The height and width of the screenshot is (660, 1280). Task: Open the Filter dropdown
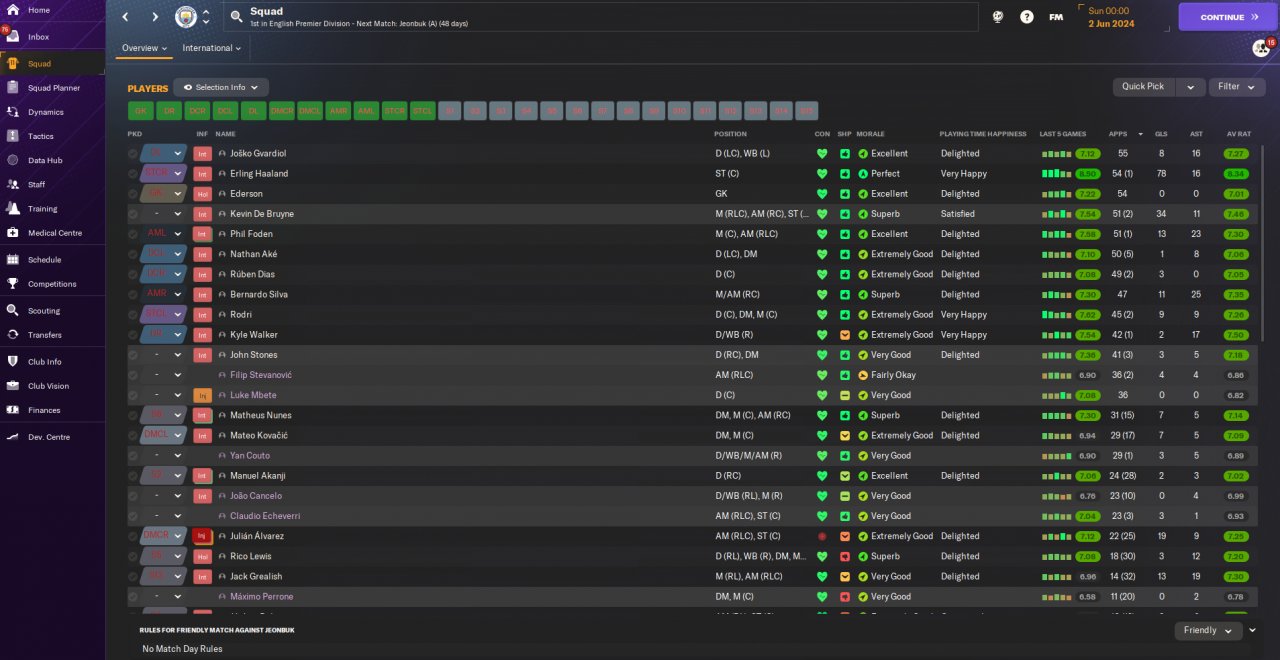pos(1236,87)
